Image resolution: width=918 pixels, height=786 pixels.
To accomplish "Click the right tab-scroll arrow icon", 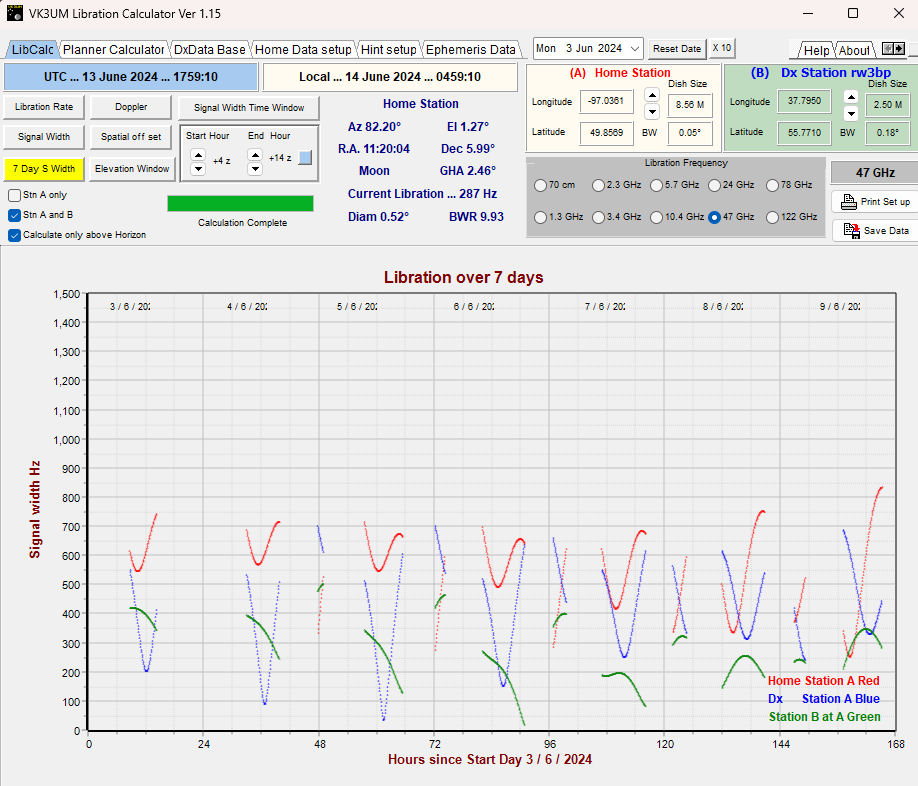I will pyautogui.click(x=899, y=48).
